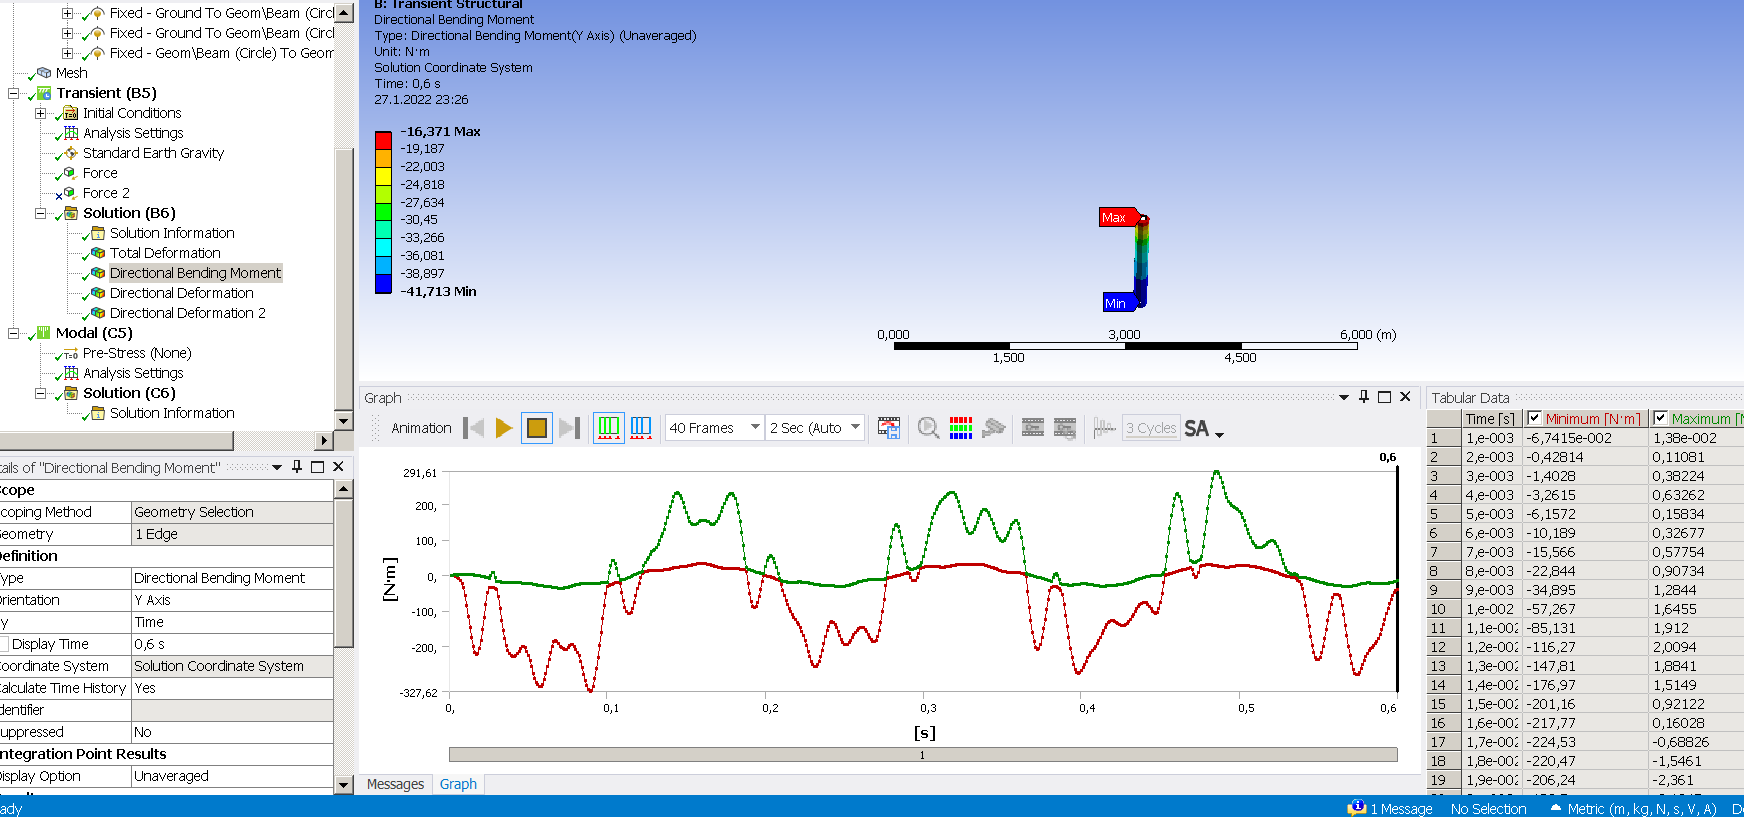Select the blue Result Sets frames icon

click(x=641, y=428)
